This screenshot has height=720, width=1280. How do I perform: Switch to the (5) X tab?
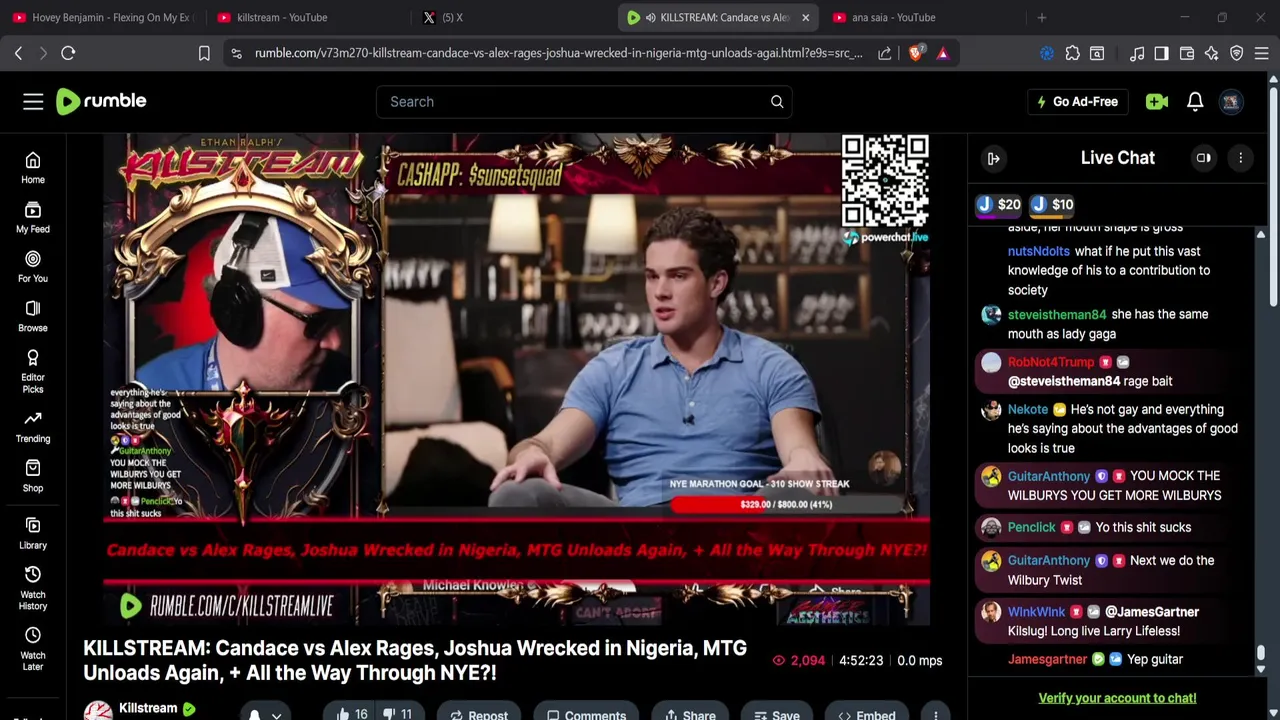pos(510,17)
